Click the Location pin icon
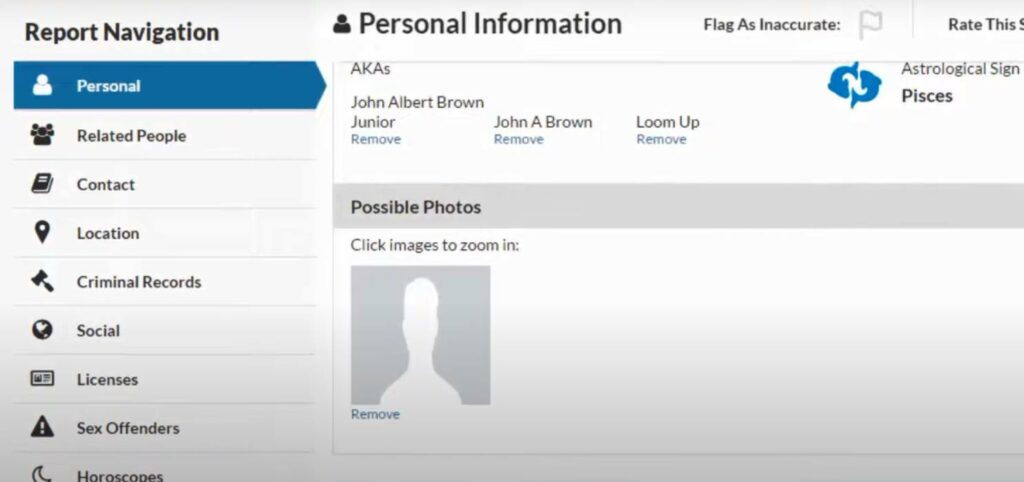1024x482 pixels. pos(42,233)
